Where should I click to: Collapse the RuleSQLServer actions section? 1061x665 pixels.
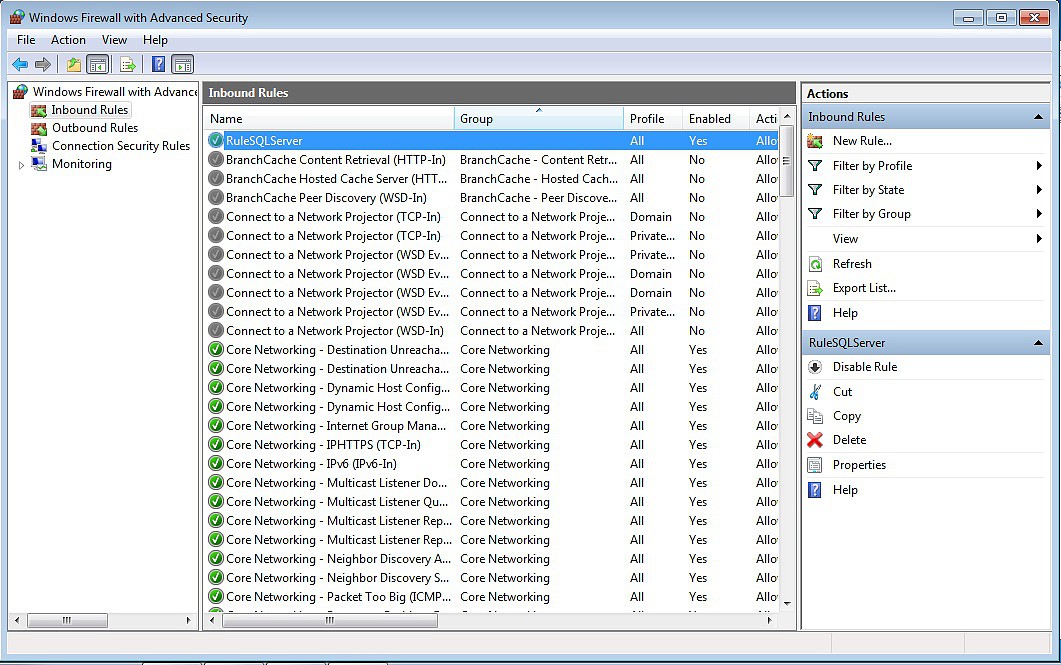[1038, 343]
